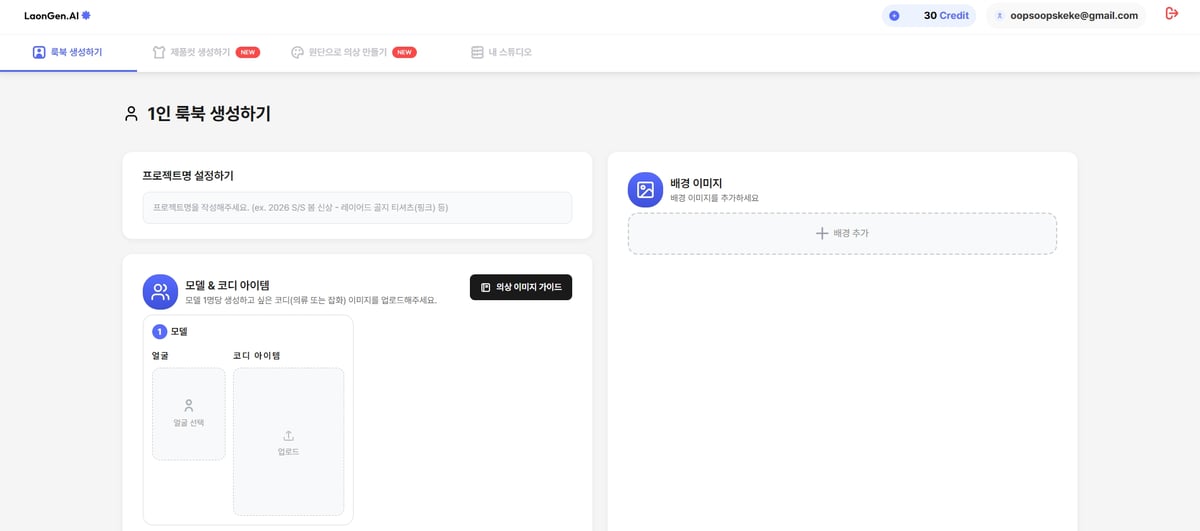Click the number 1 model badge
This screenshot has height=531, width=1200.
pyautogui.click(x=160, y=331)
